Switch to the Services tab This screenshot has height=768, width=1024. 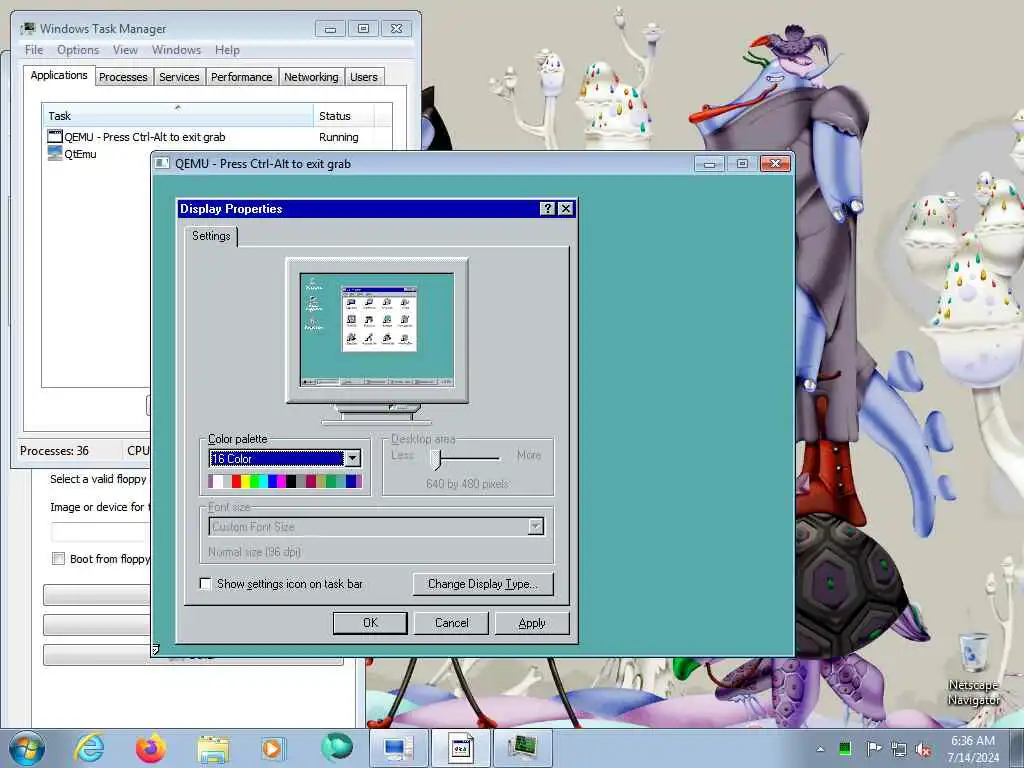179,77
